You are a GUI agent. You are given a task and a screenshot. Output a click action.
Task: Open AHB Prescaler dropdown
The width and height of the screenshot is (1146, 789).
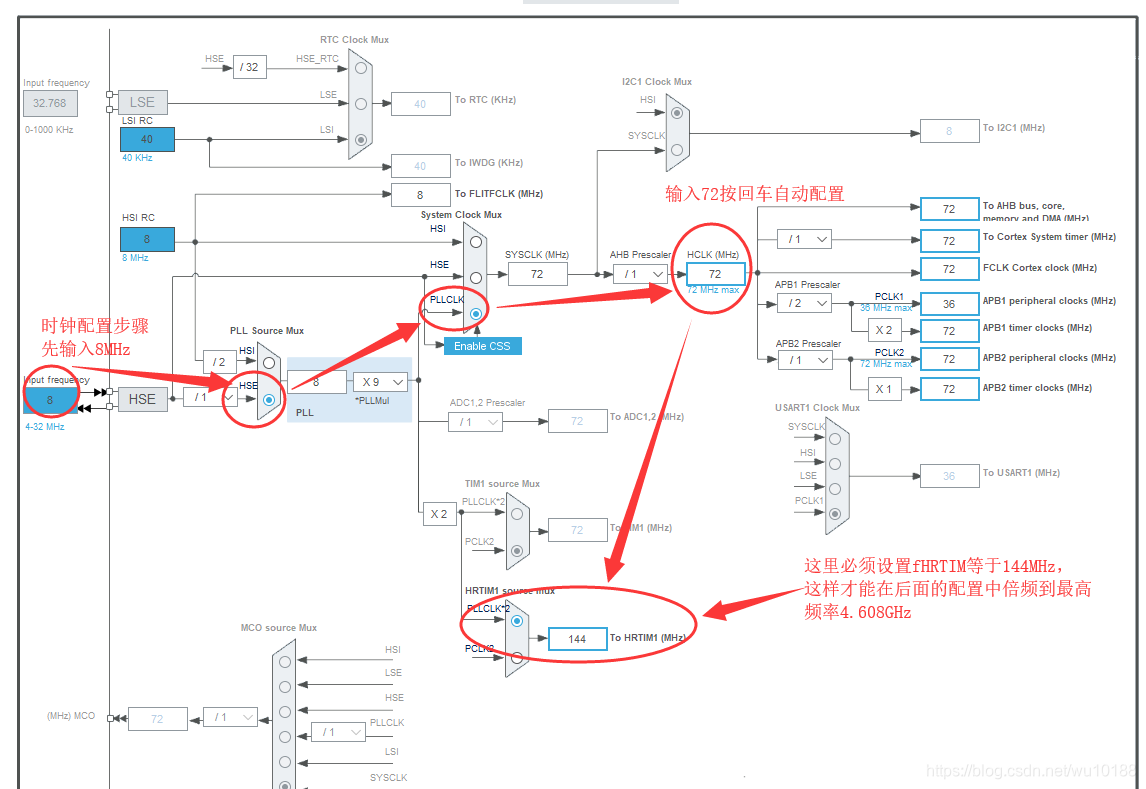tap(640, 274)
